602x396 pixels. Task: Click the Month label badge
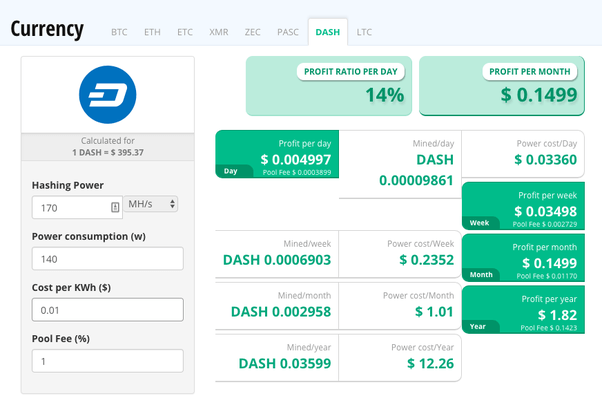tap(481, 275)
